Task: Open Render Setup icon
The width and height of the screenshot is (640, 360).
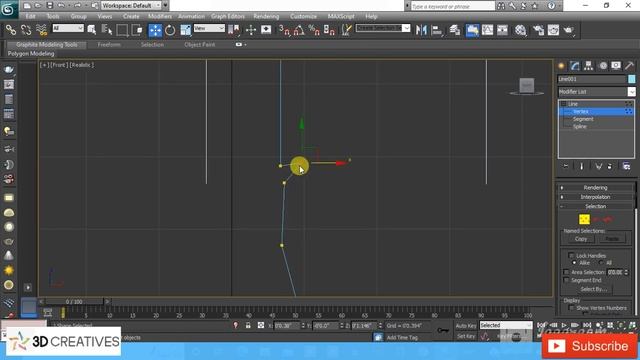Action: pyautogui.click(x=538, y=30)
